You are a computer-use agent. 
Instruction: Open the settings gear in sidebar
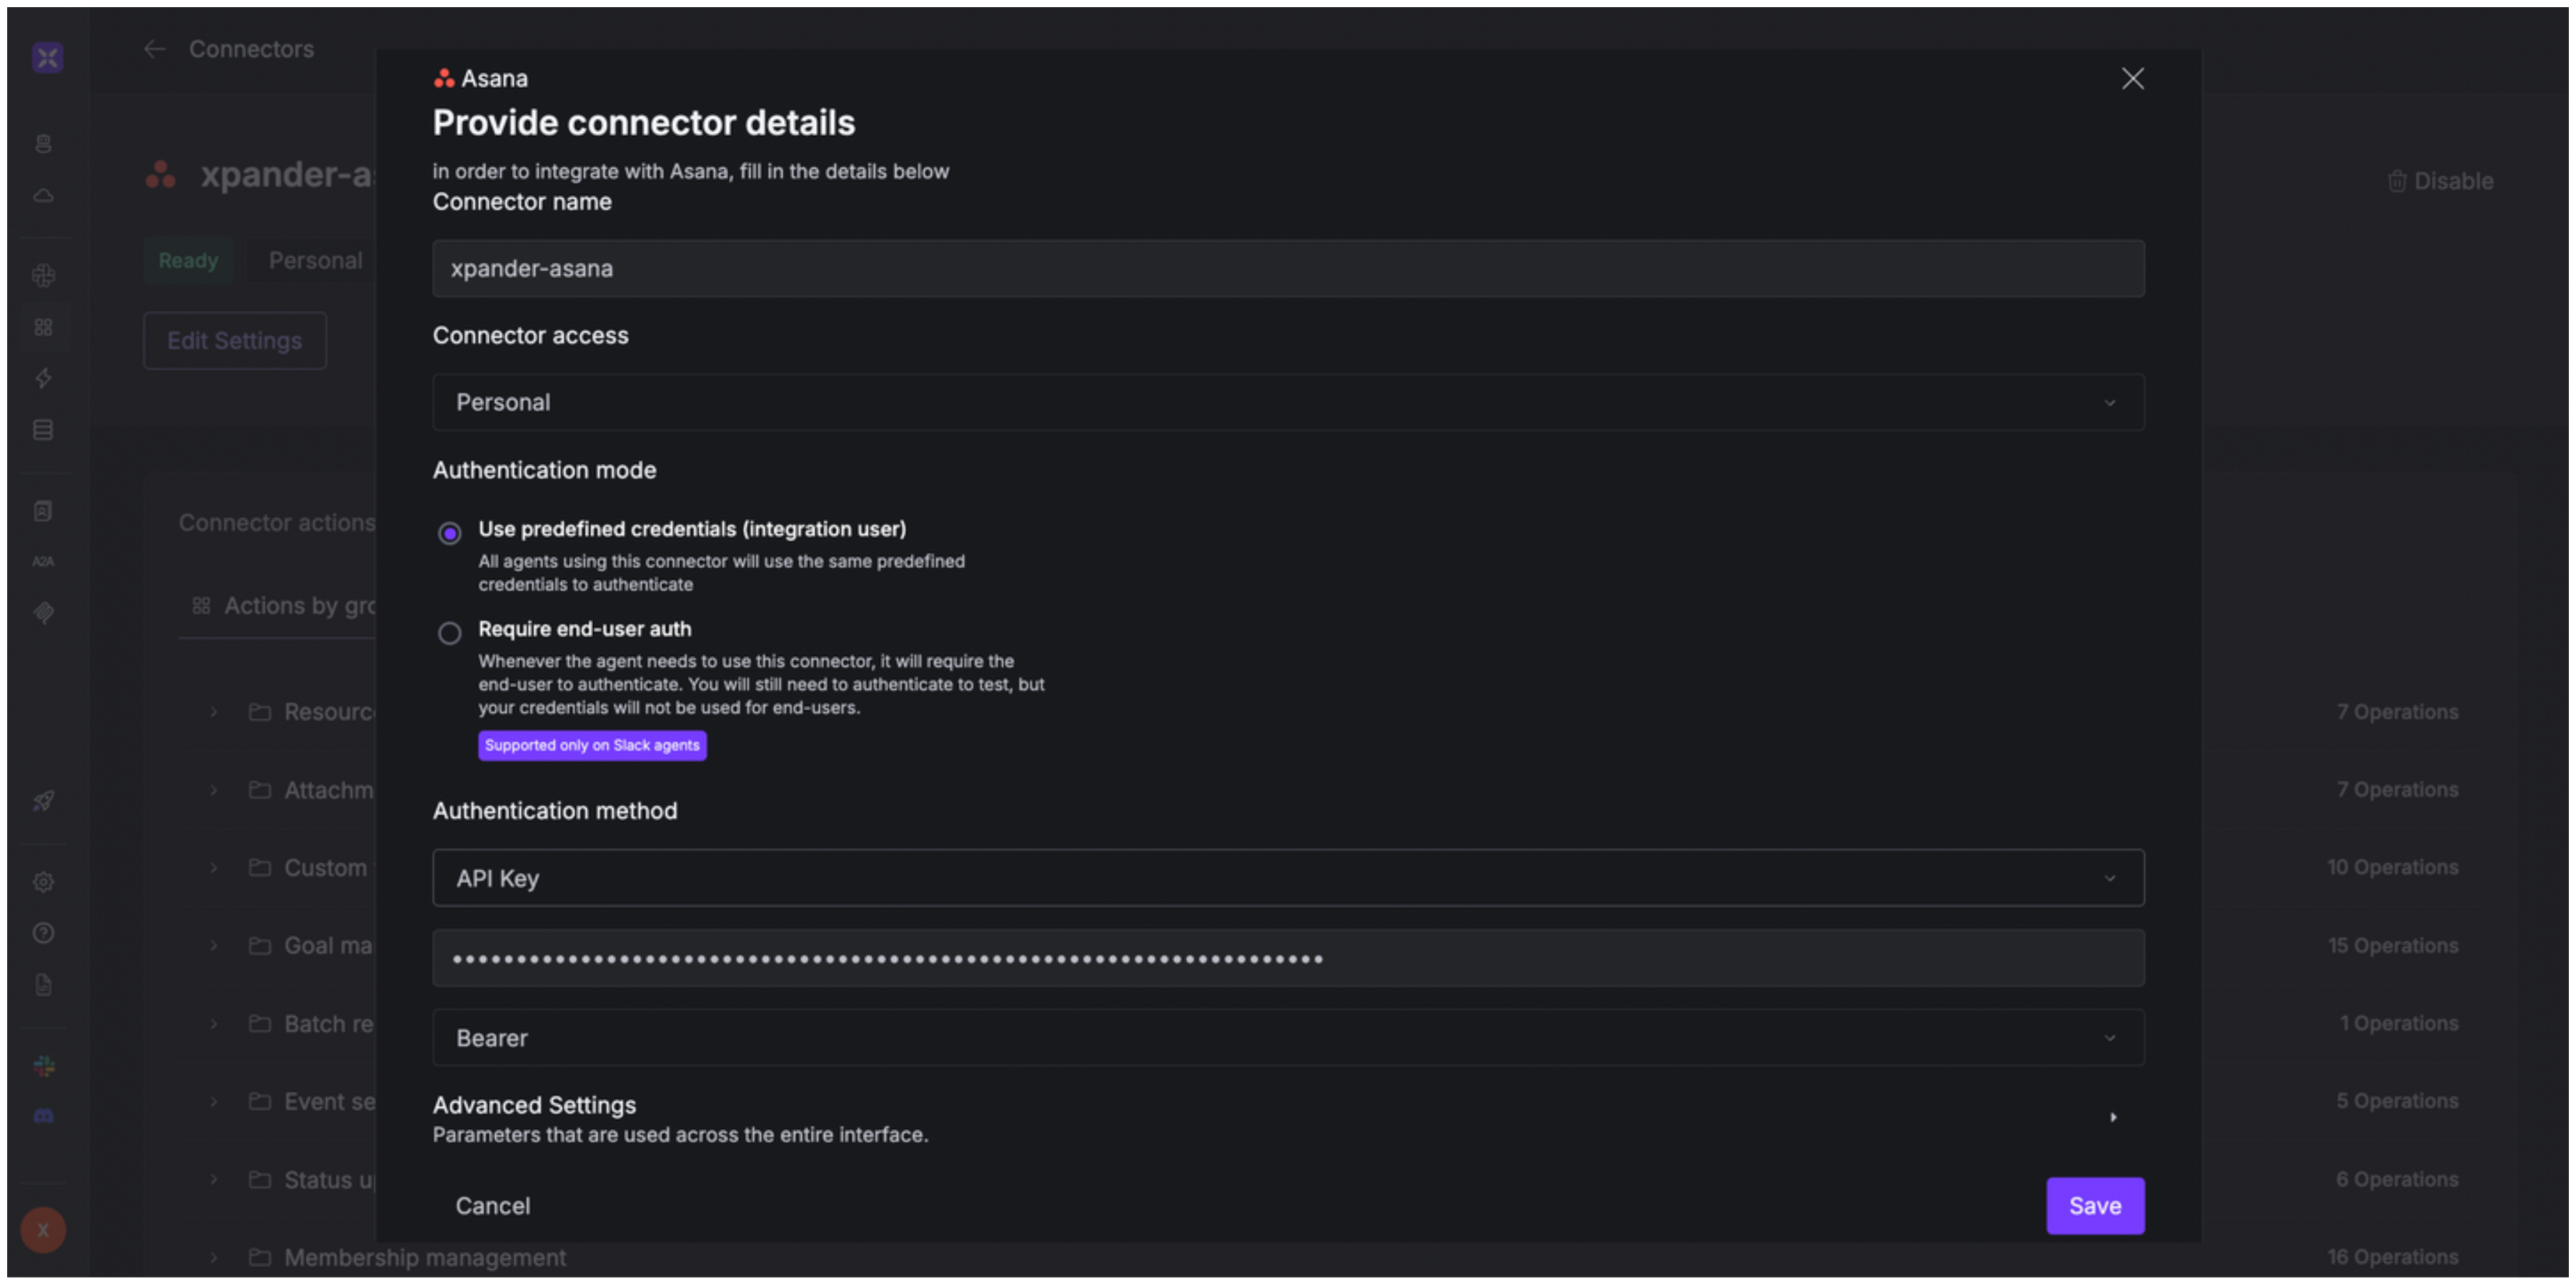click(x=44, y=882)
